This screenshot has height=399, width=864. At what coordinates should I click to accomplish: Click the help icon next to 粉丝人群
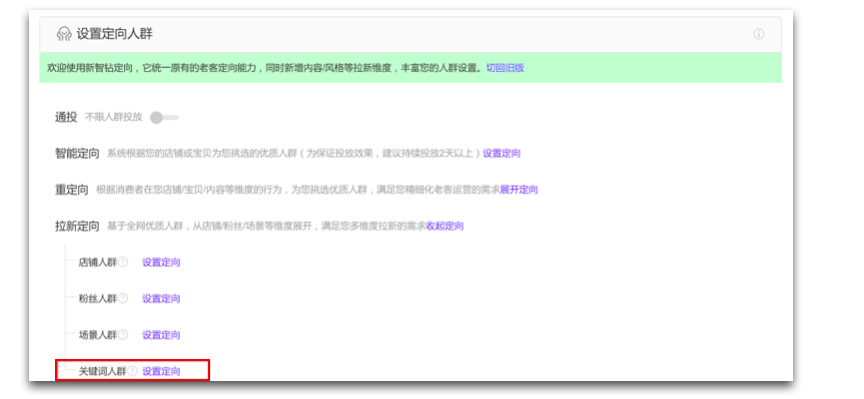click(x=123, y=299)
